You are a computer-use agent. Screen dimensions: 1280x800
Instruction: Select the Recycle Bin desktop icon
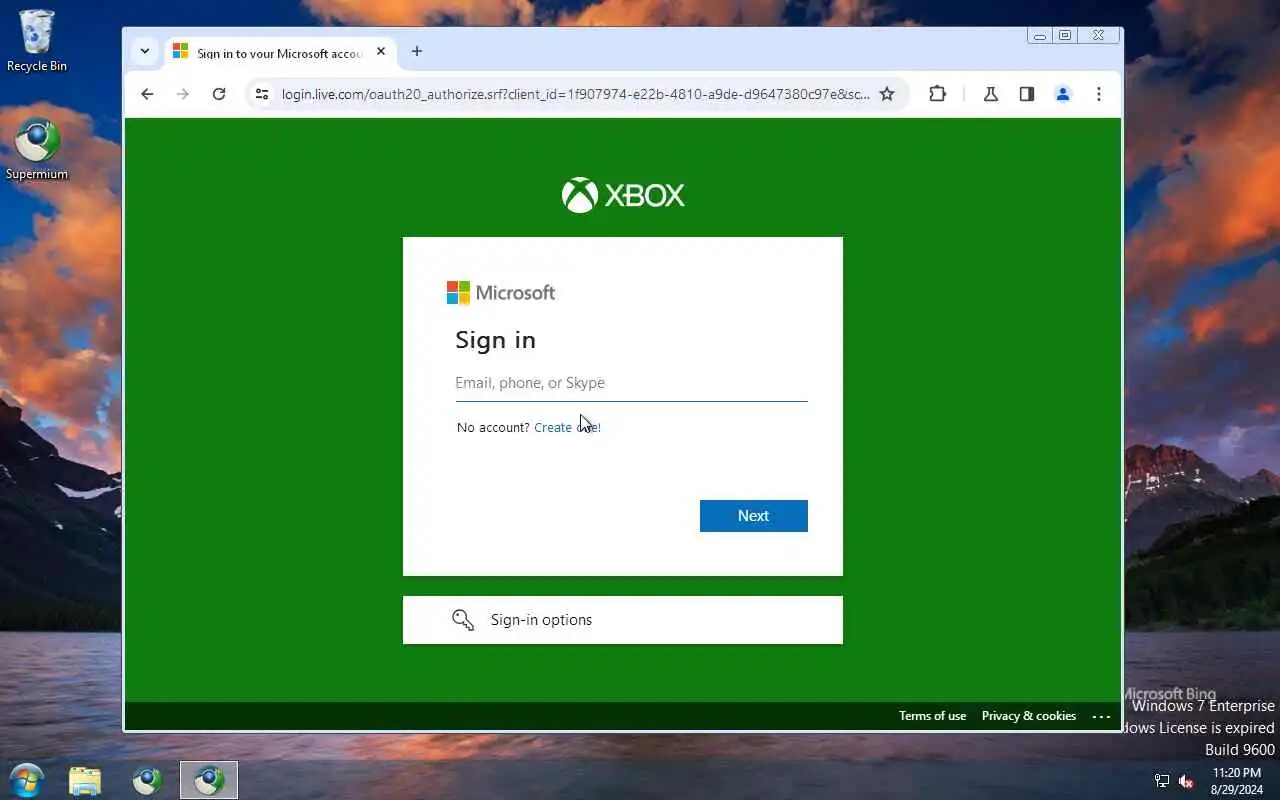click(x=37, y=41)
